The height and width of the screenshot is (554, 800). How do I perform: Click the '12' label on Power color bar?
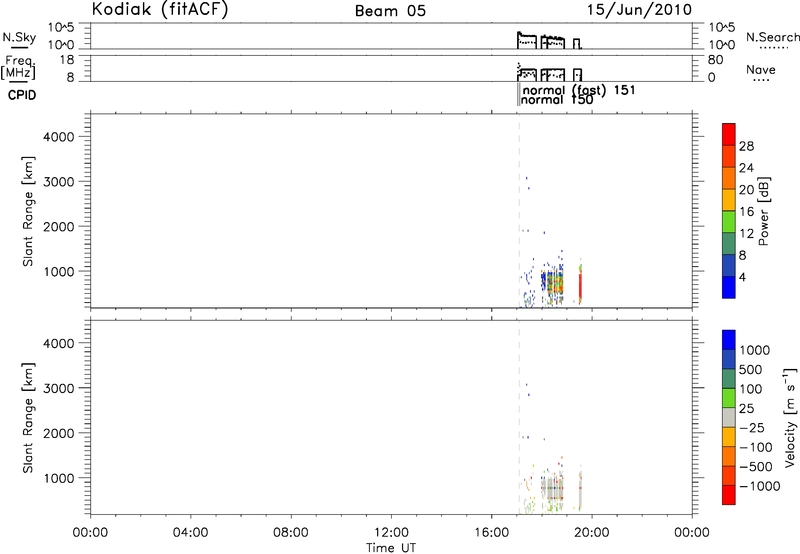[x=746, y=234]
